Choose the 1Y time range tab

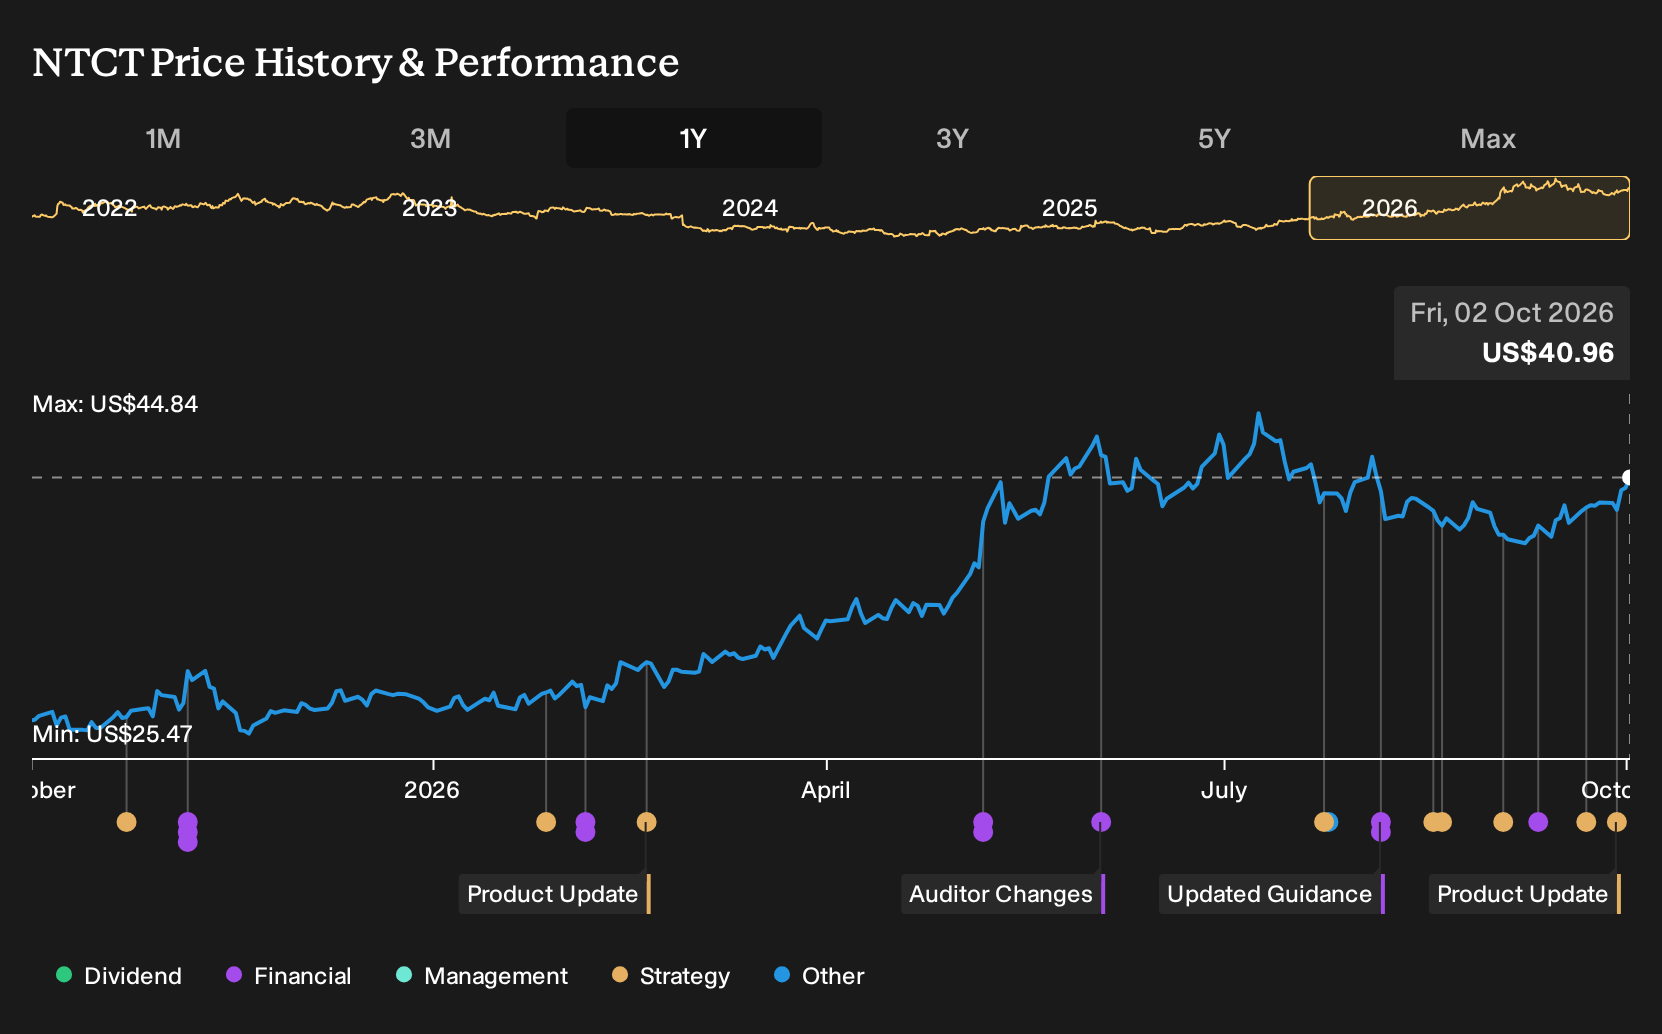point(694,138)
